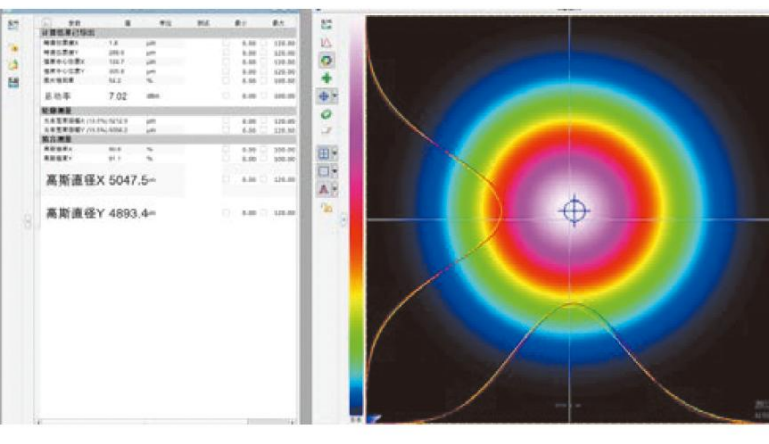Open the grid tool dropdown arrow
769x444 pixels.
click(x=335, y=154)
